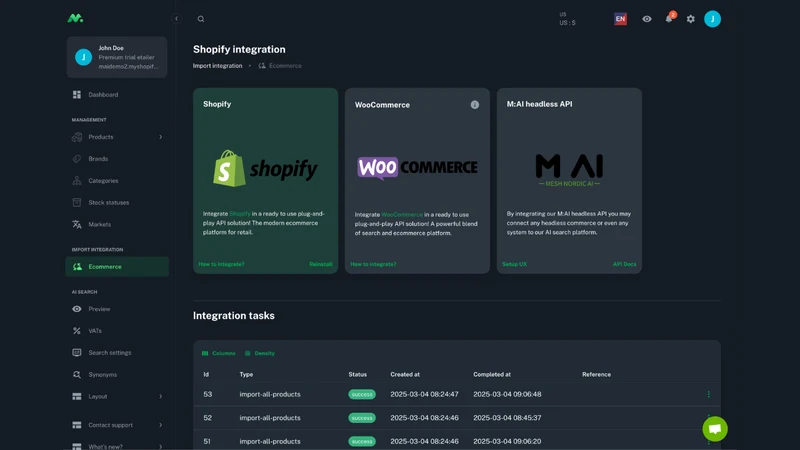Switch language using the EN flag icon
This screenshot has height=450, width=800.
click(x=620, y=19)
